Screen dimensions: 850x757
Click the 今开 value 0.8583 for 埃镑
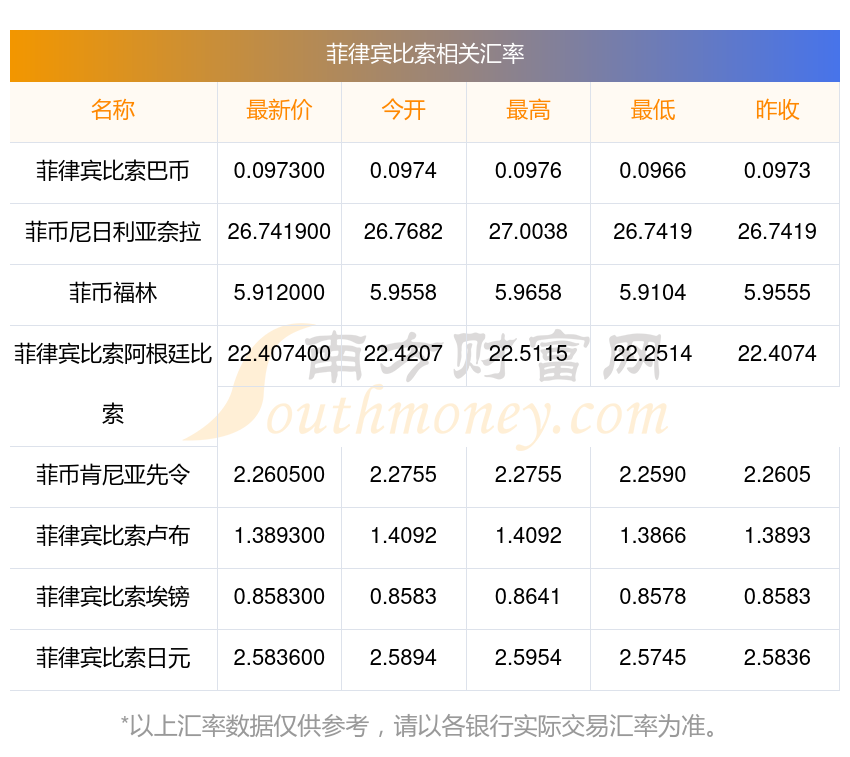click(403, 597)
